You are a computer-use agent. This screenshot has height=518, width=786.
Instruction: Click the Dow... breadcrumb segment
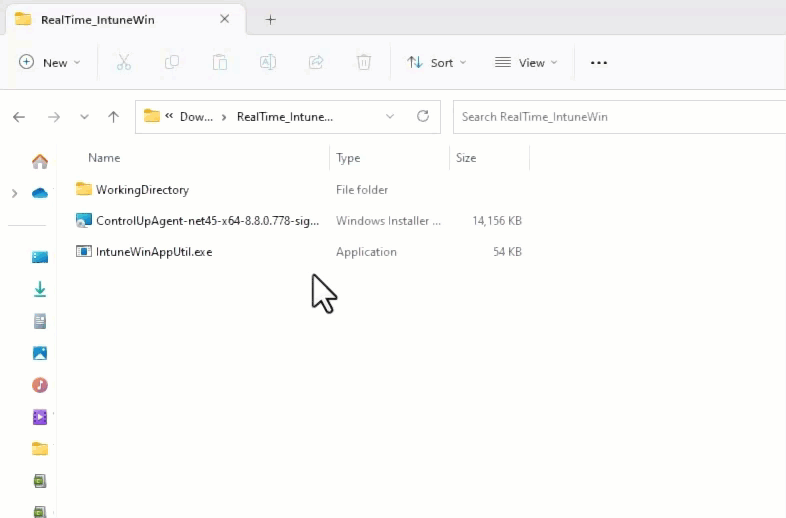pos(196,117)
